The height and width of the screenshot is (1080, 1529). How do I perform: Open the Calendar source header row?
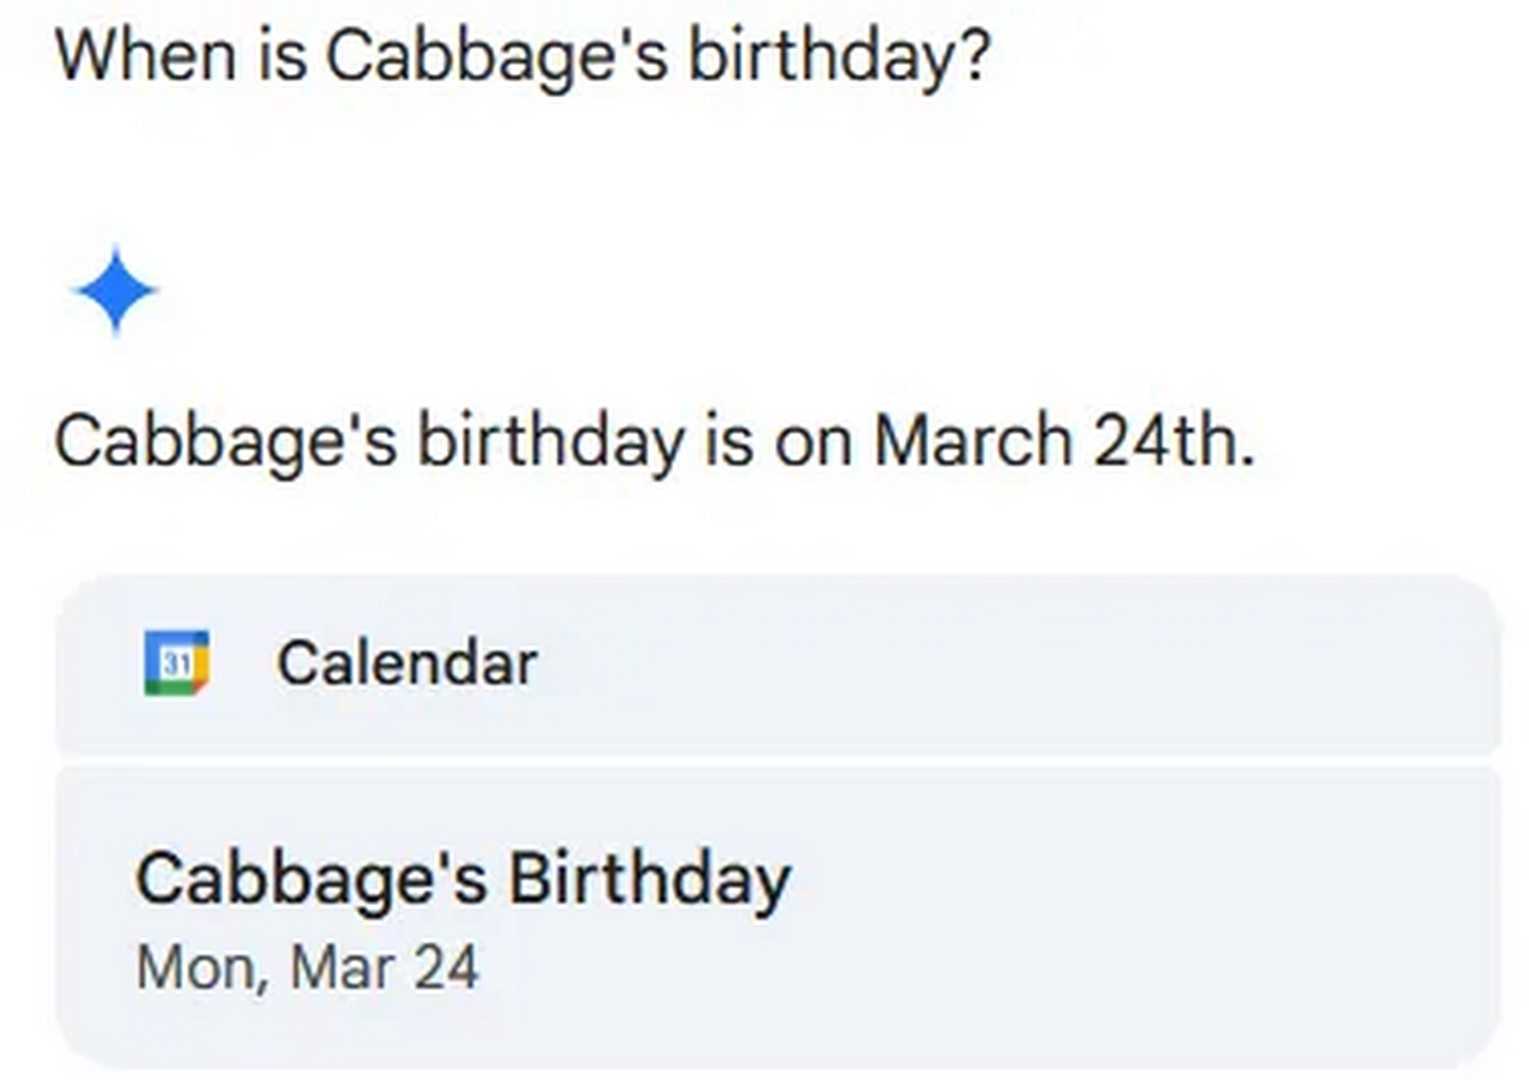(778, 664)
